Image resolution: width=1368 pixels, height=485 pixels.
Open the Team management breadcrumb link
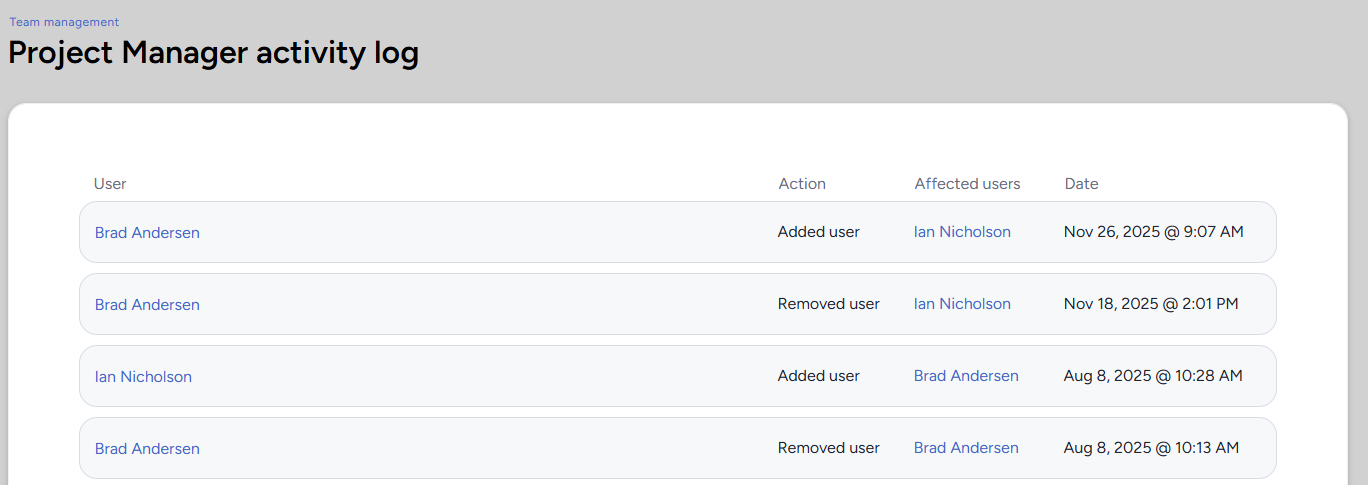(64, 21)
